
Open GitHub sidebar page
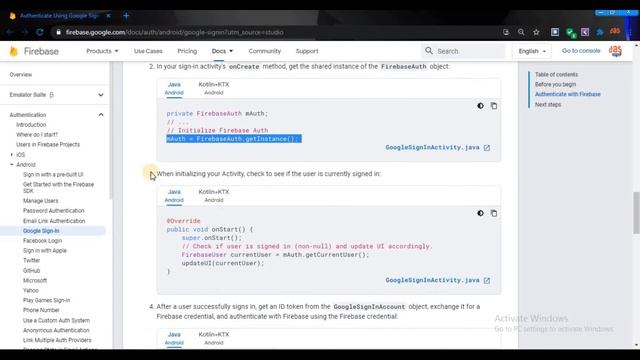click(31, 271)
